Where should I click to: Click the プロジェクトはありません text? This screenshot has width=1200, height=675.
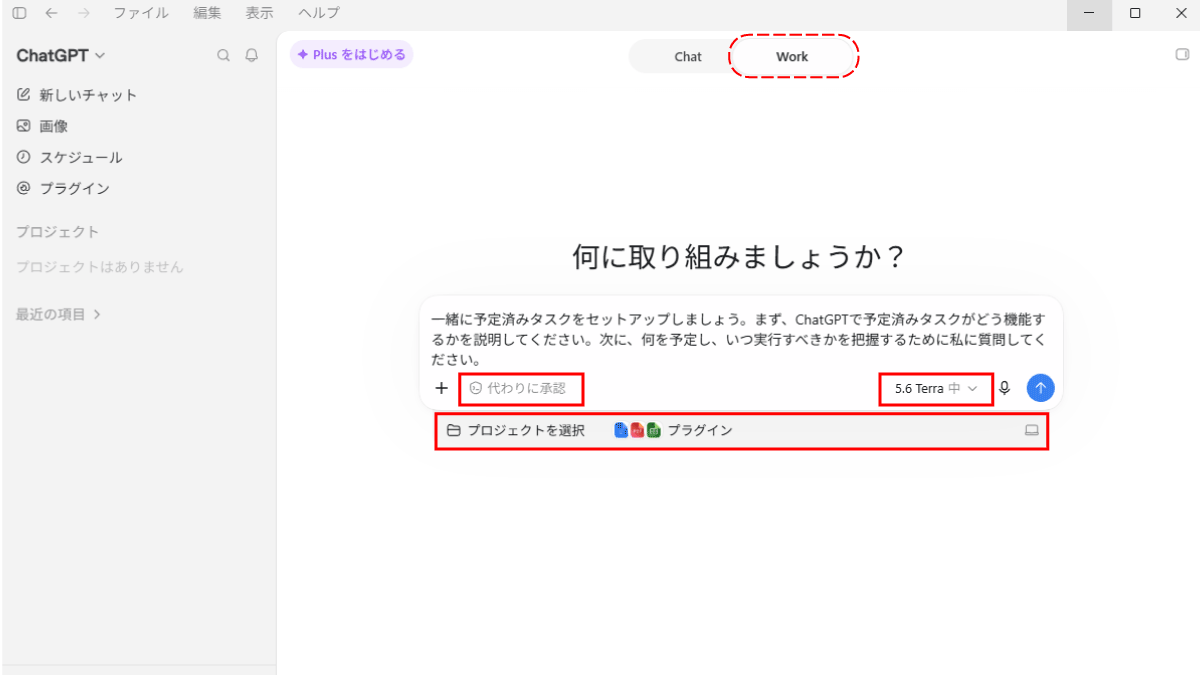(x=99, y=267)
